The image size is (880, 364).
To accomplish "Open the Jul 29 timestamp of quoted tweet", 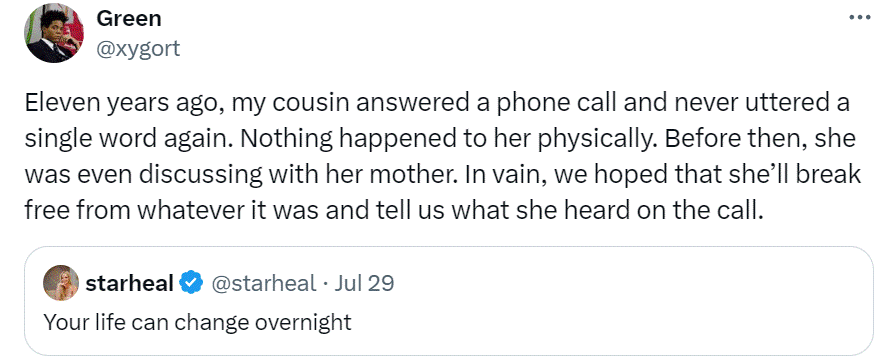I will tap(364, 283).
